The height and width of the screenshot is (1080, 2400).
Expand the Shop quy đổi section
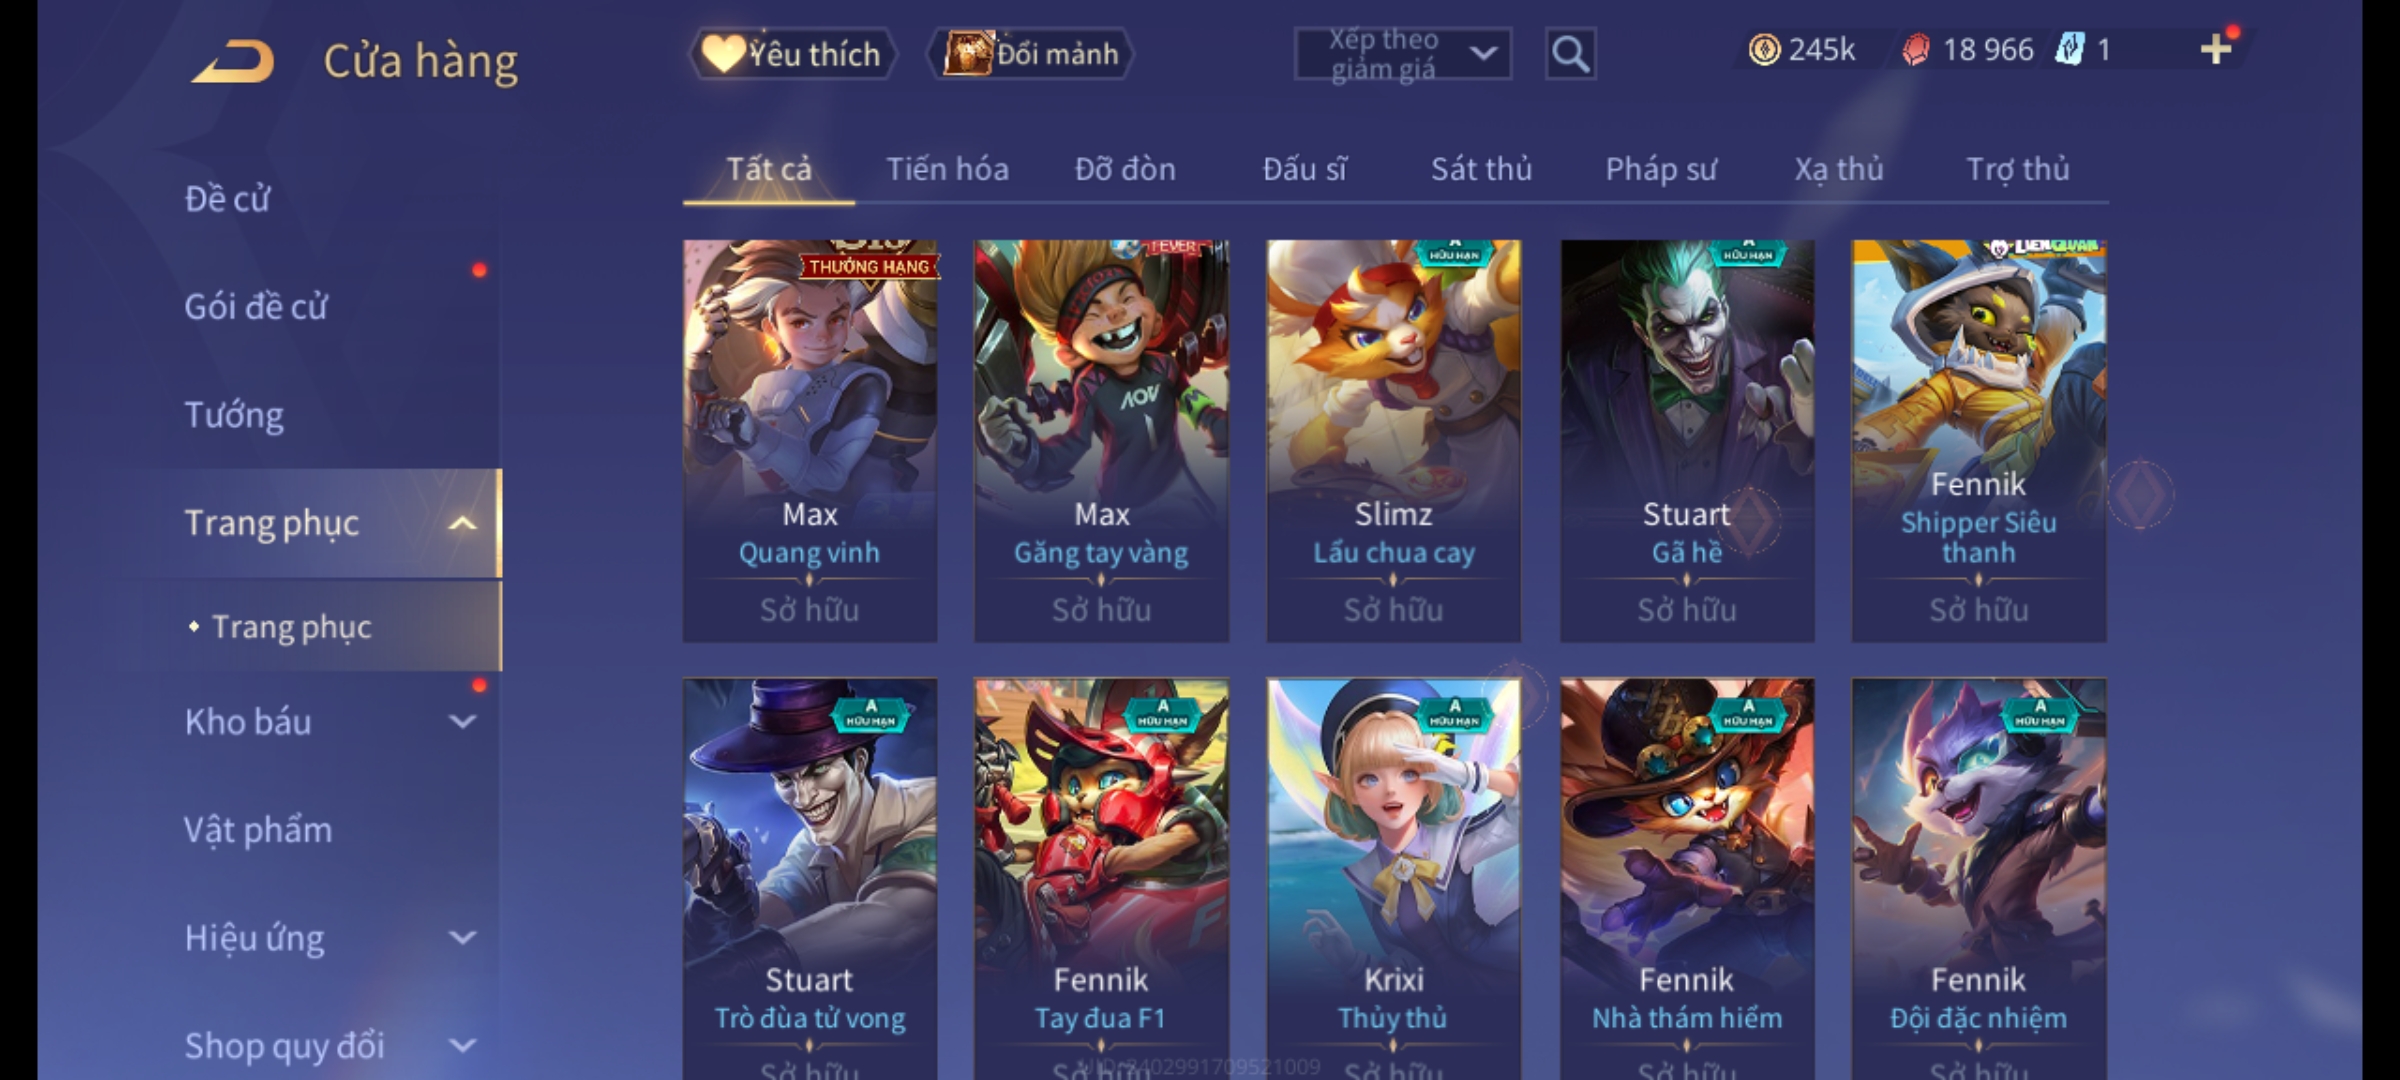[461, 1045]
